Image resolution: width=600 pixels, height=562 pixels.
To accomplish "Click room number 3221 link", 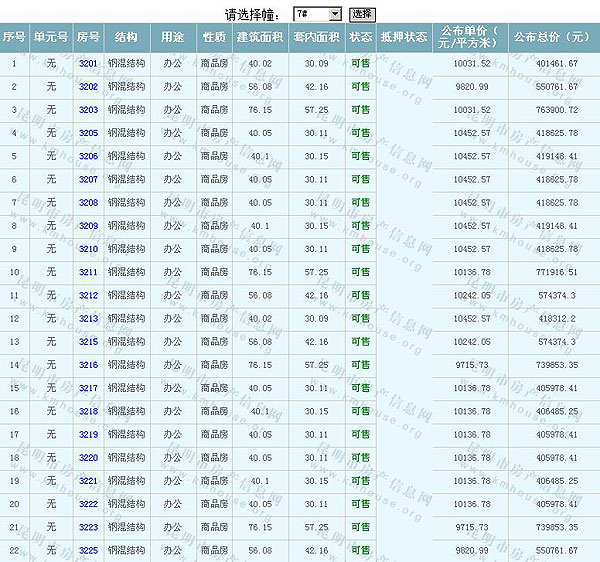I will tap(88, 481).
